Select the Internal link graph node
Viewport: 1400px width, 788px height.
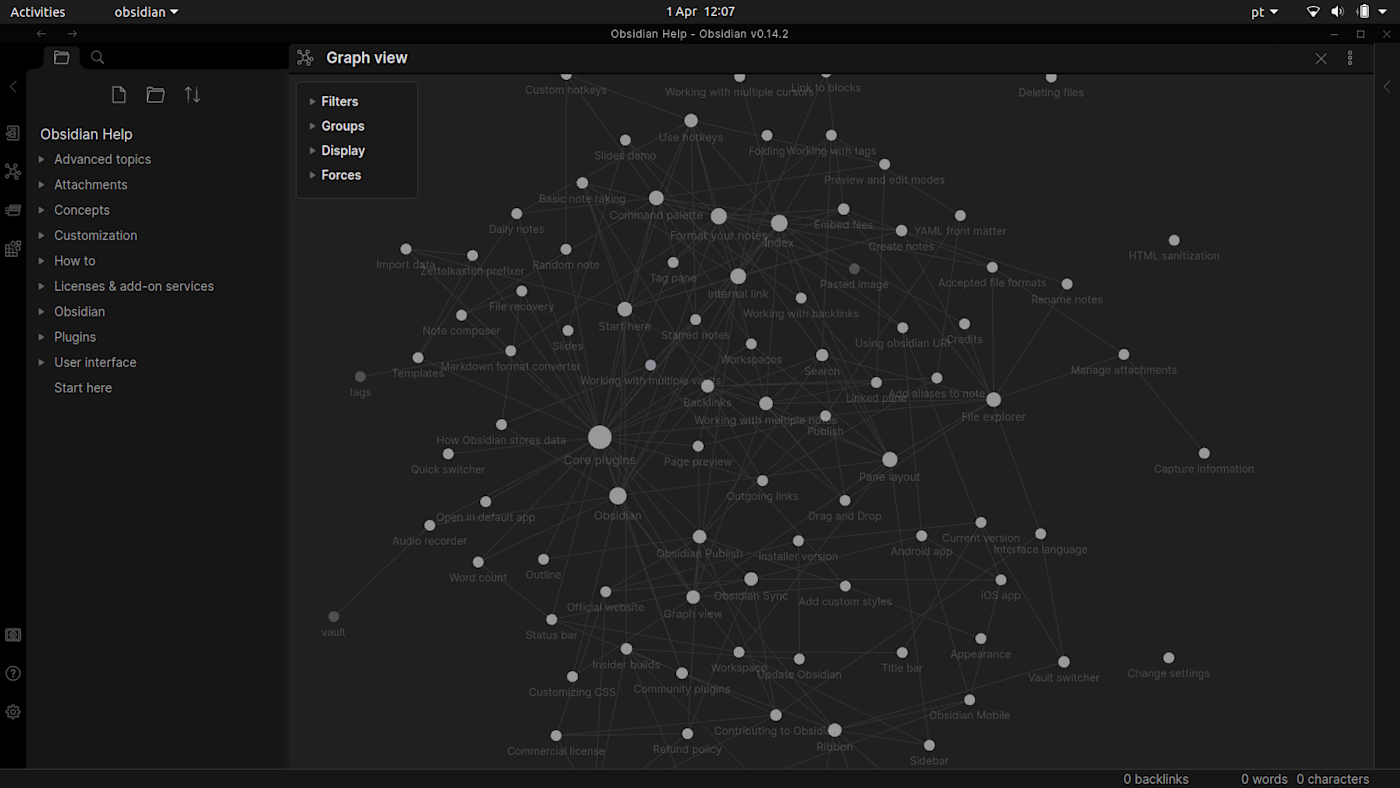738,276
